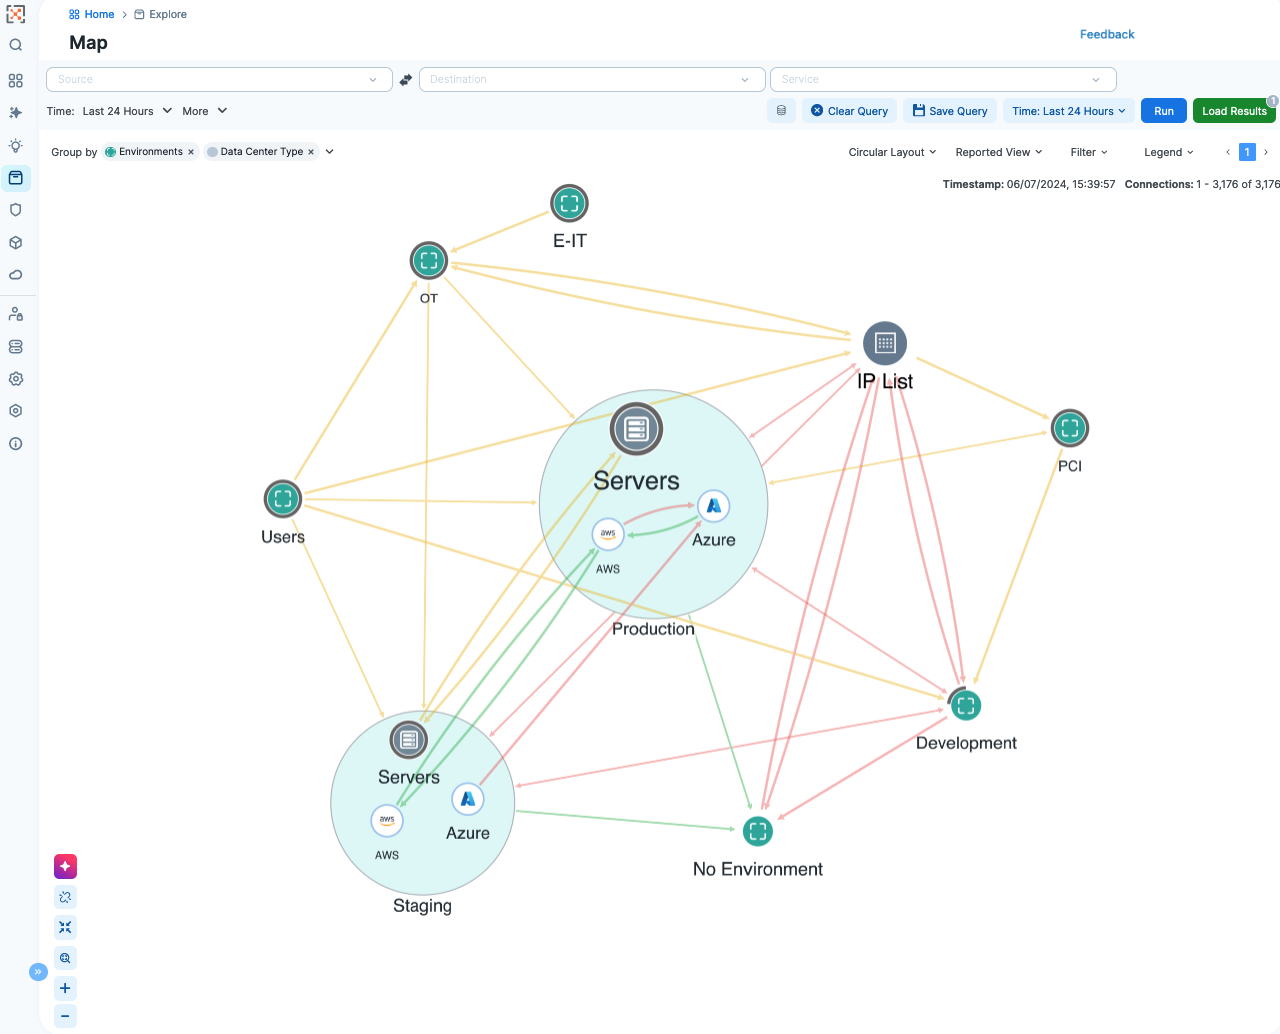This screenshot has width=1280, height=1034.
Task: Open the pink AI assistant sparkle button
Action: pos(65,866)
